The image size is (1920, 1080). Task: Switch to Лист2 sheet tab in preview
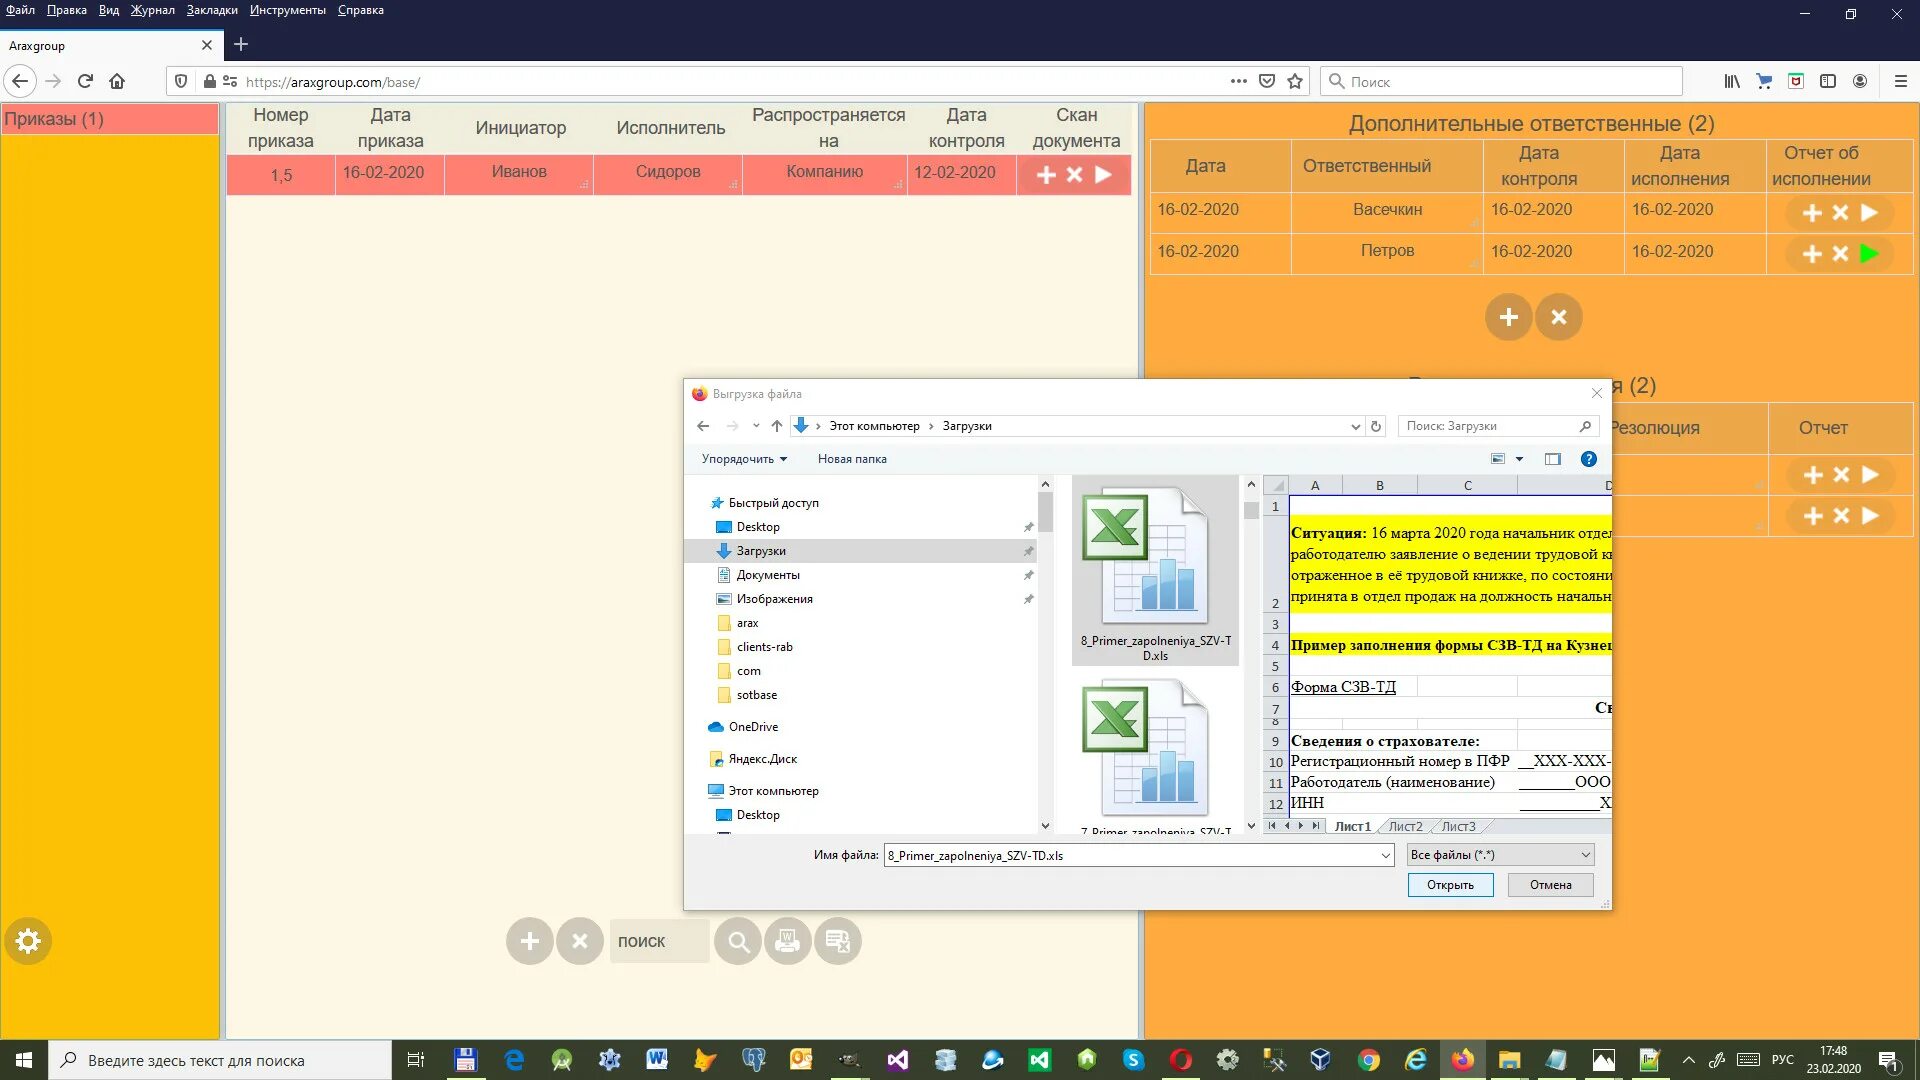(1405, 826)
